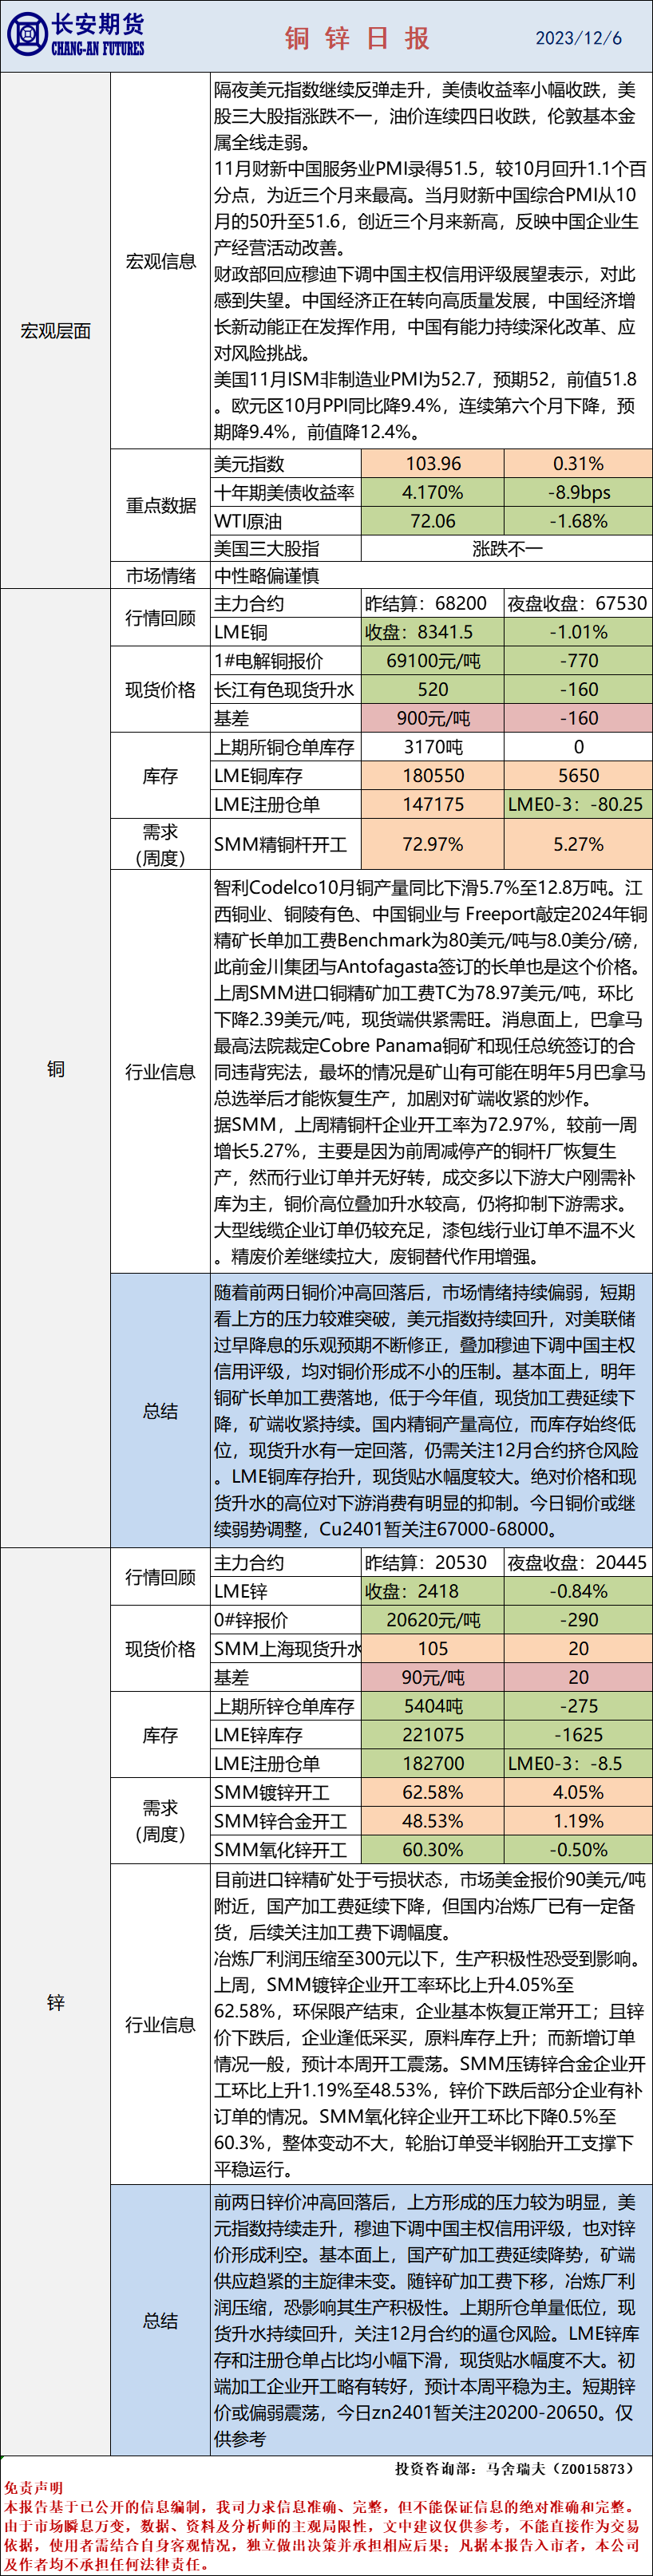
Task: Click the 铜 section header cell
Action: click(55, 1069)
